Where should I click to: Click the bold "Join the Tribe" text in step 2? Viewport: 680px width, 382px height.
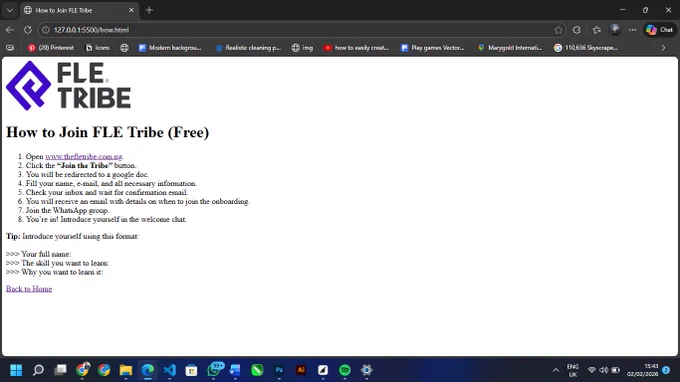85,165
